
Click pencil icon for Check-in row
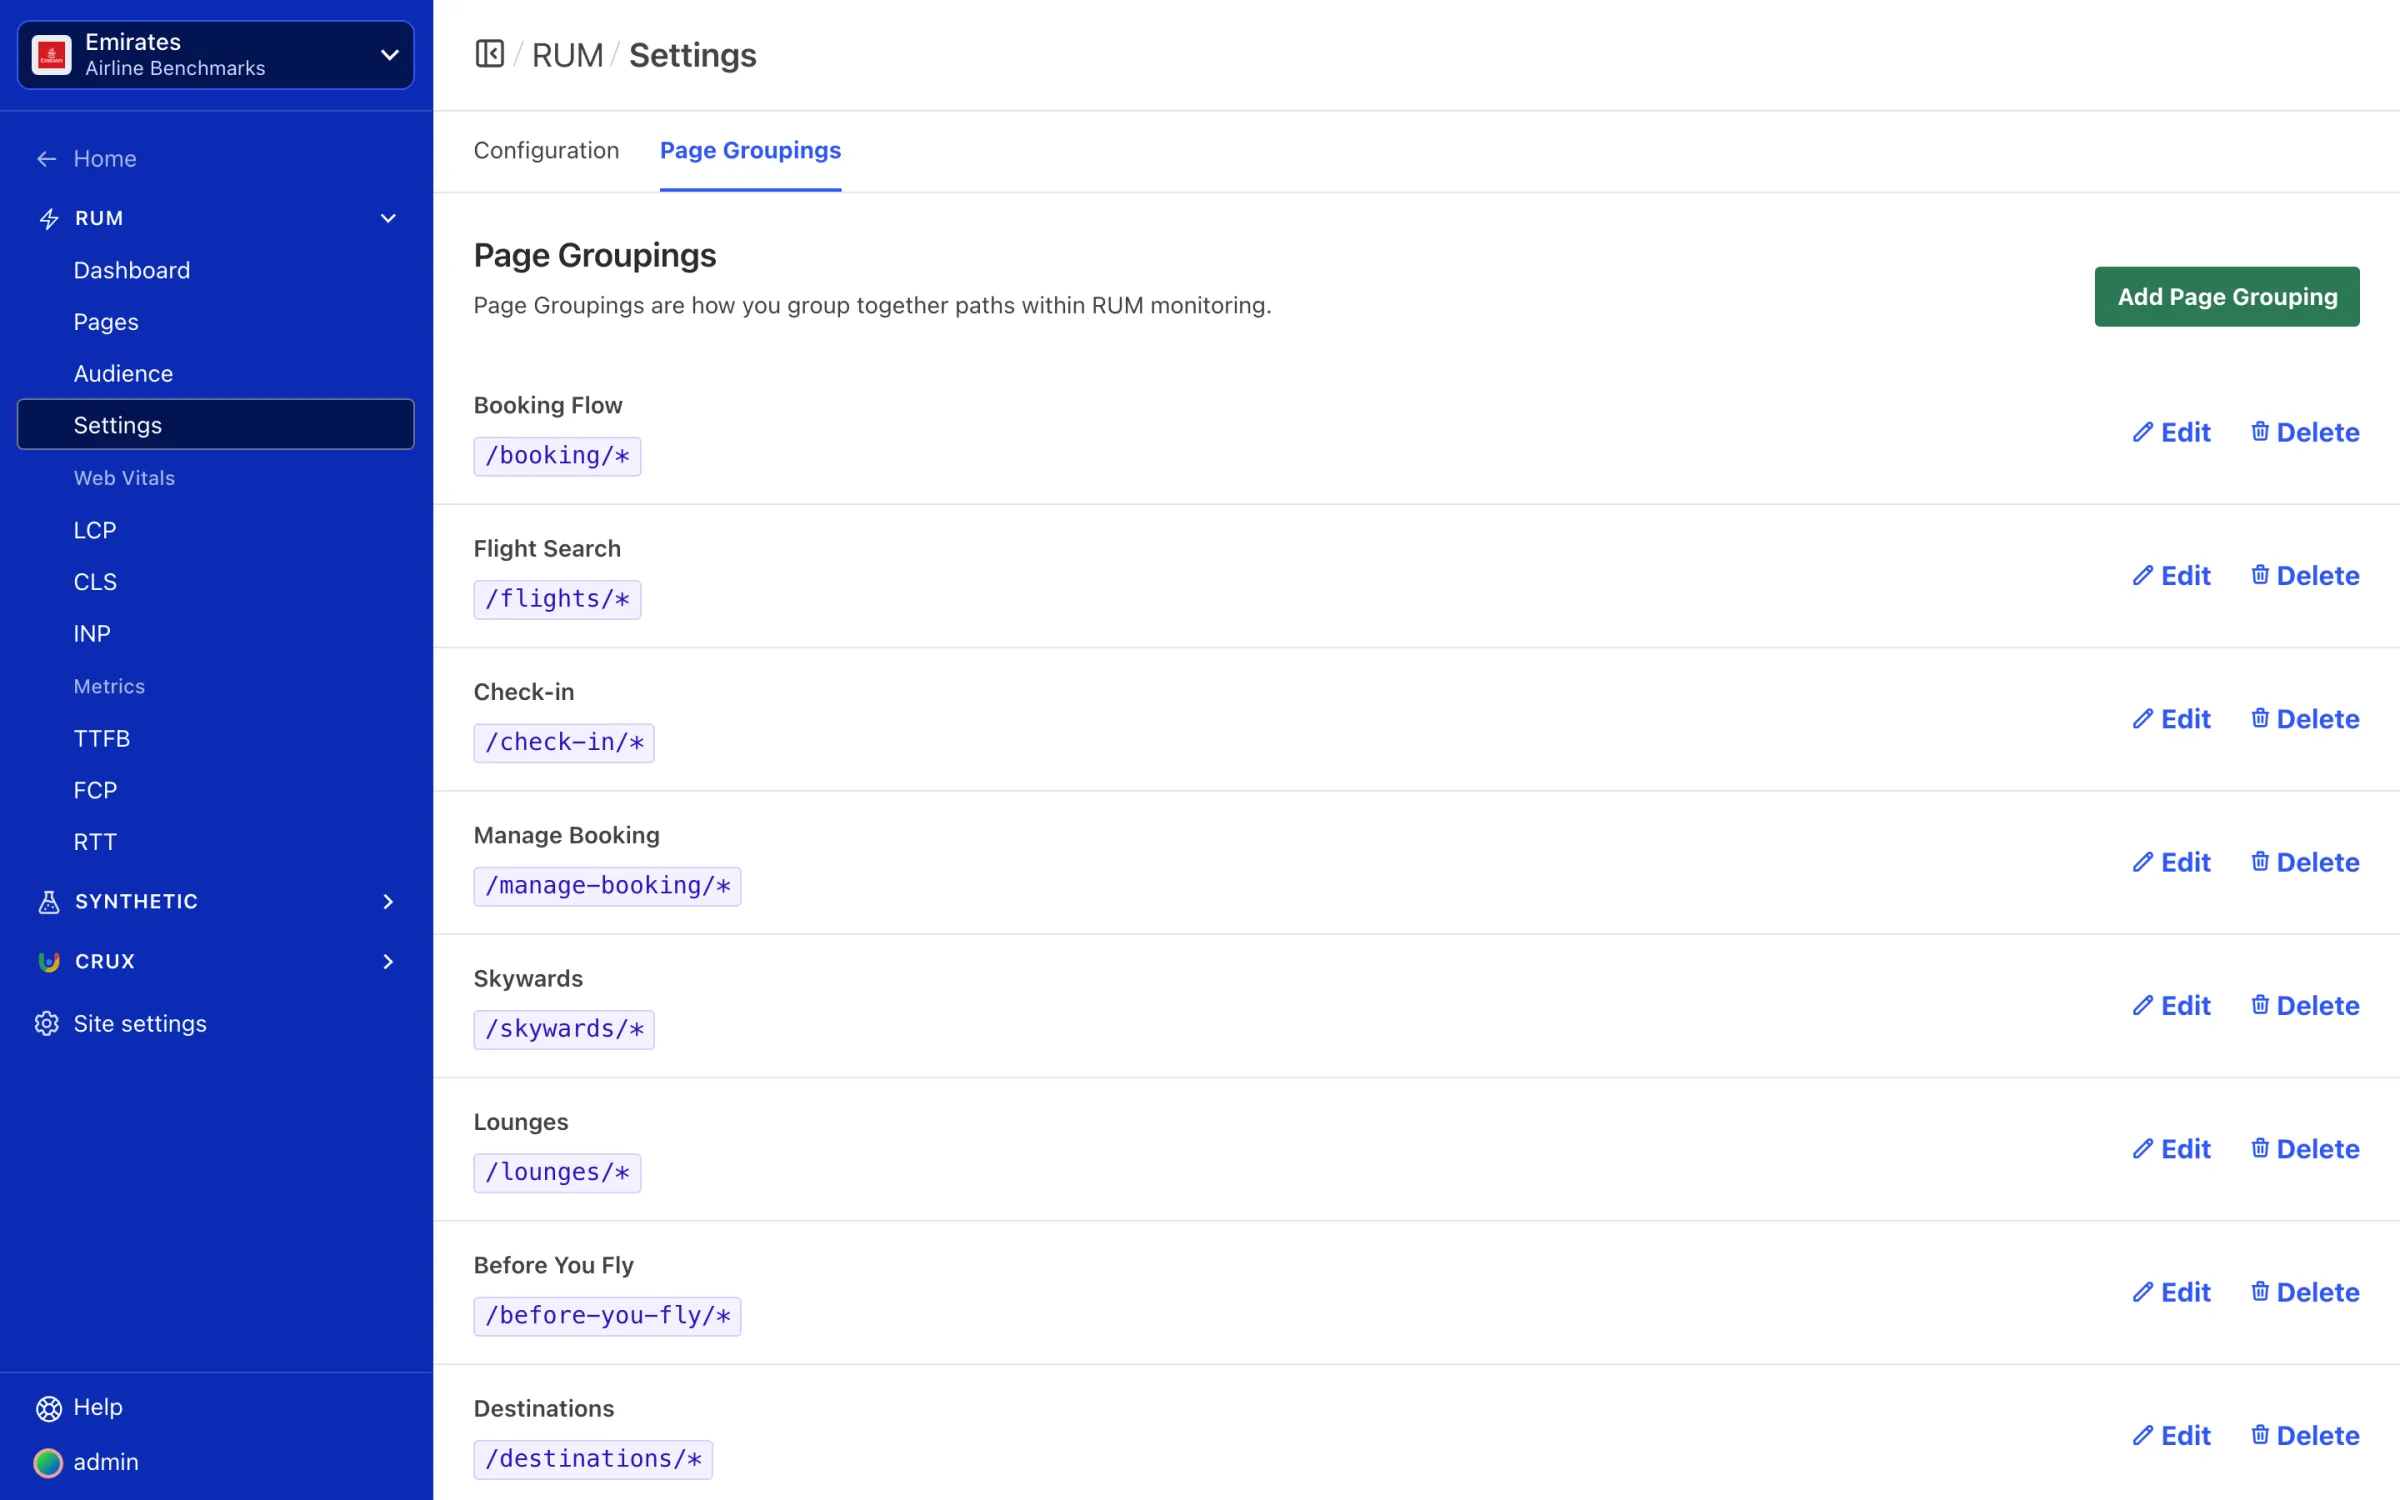[2142, 719]
